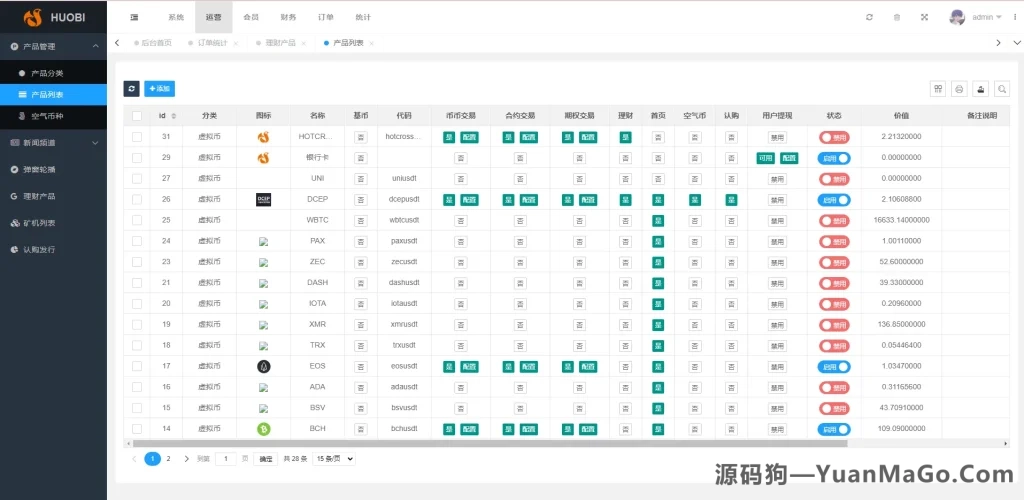Switch to the 订单 top menu
The height and width of the screenshot is (500, 1024).
pos(325,18)
